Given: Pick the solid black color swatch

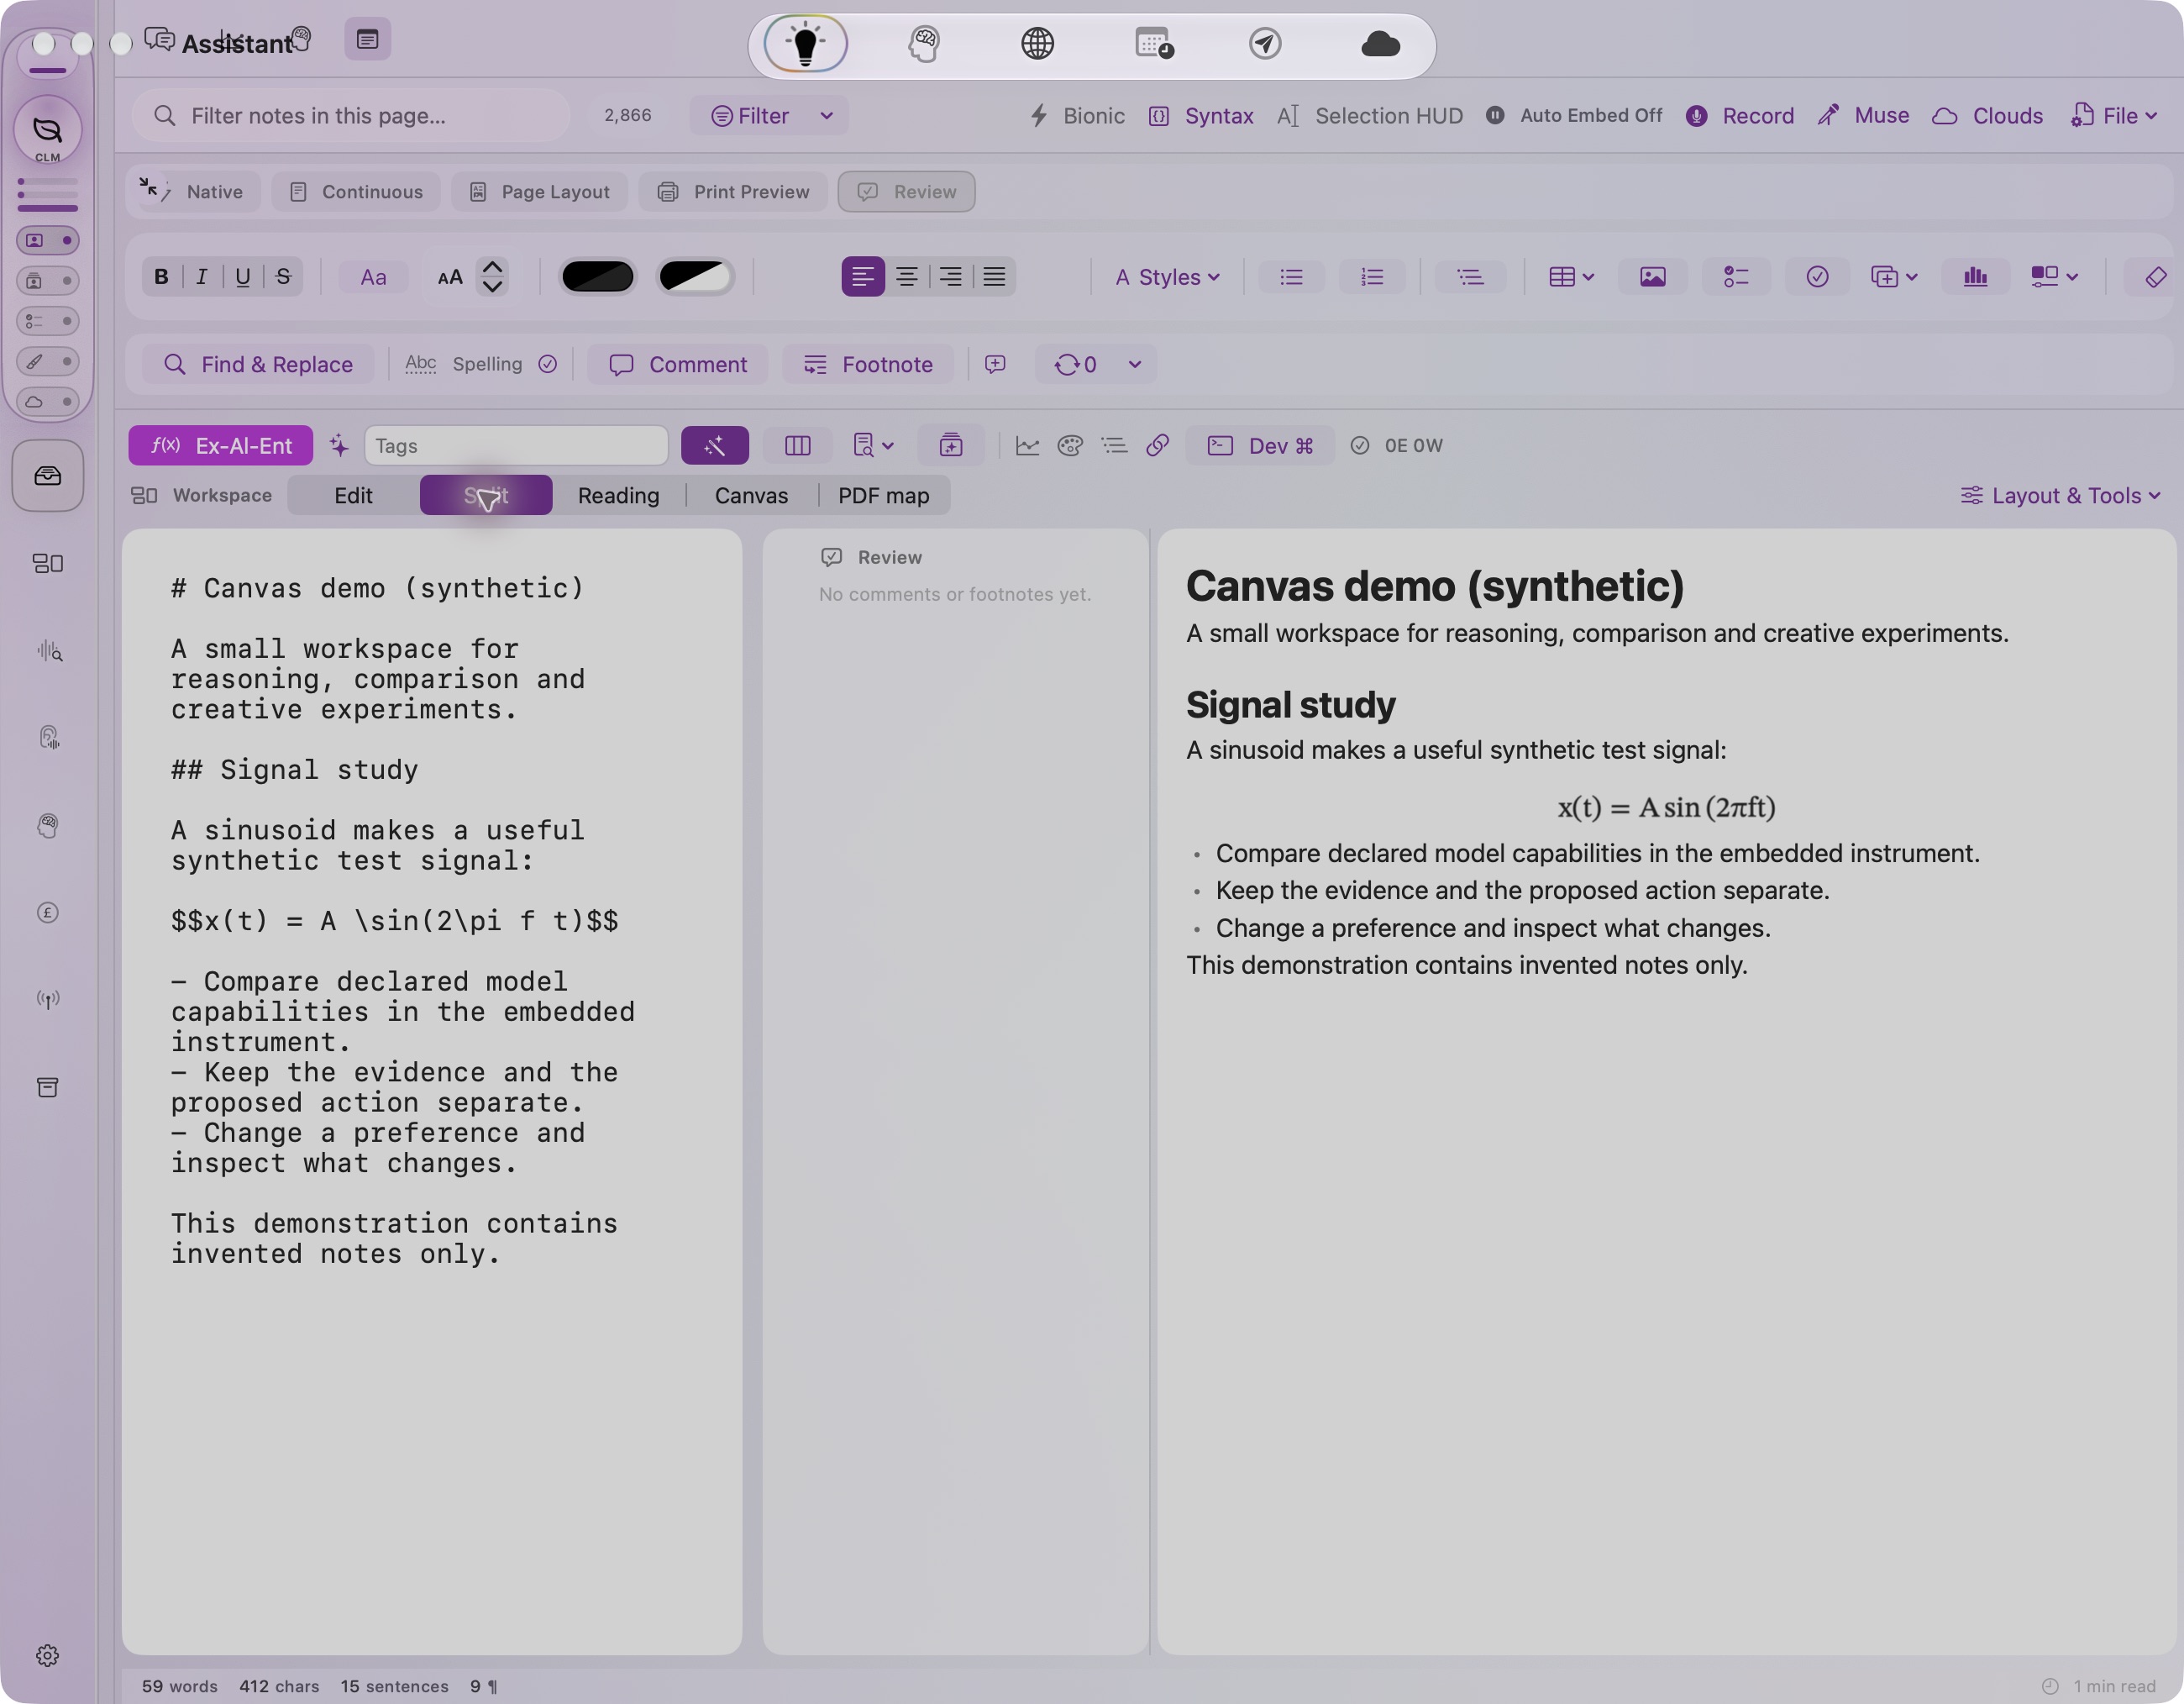Looking at the screenshot, I should (597, 277).
